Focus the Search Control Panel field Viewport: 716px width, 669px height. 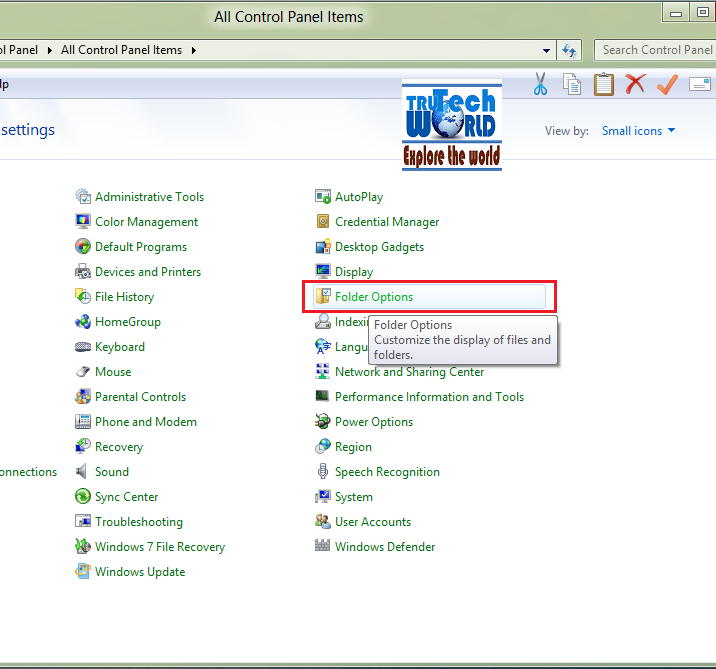[x=655, y=50]
